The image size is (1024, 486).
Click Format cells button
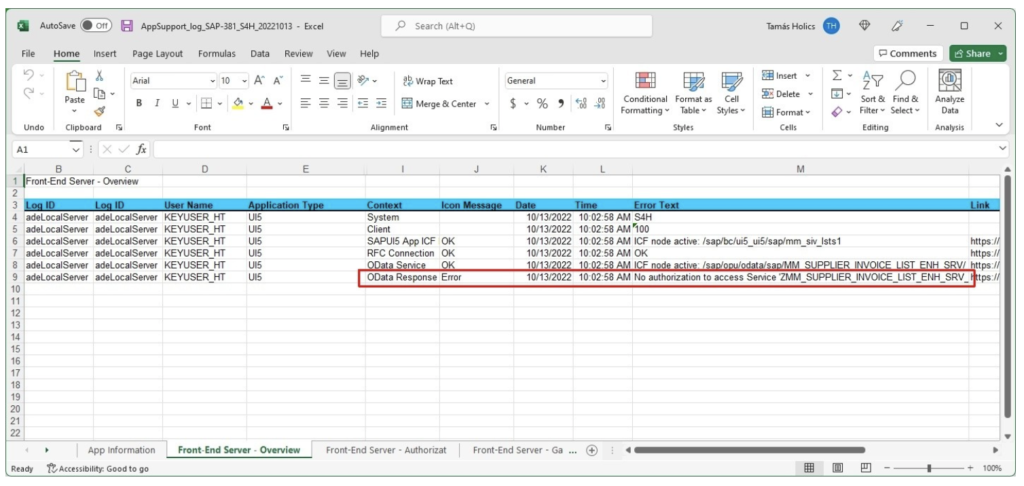point(786,112)
